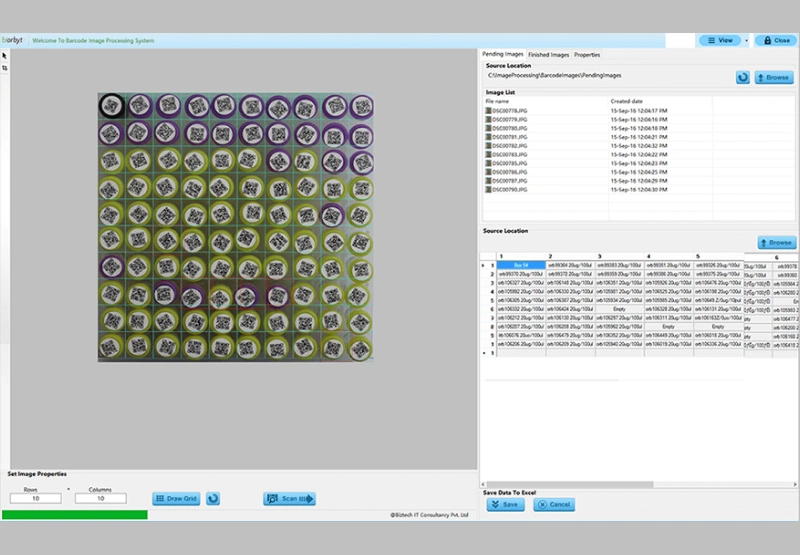This screenshot has height=555, width=800.
Task: Click the current-row arrow indicator of row 1
Action: pos(483,265)
